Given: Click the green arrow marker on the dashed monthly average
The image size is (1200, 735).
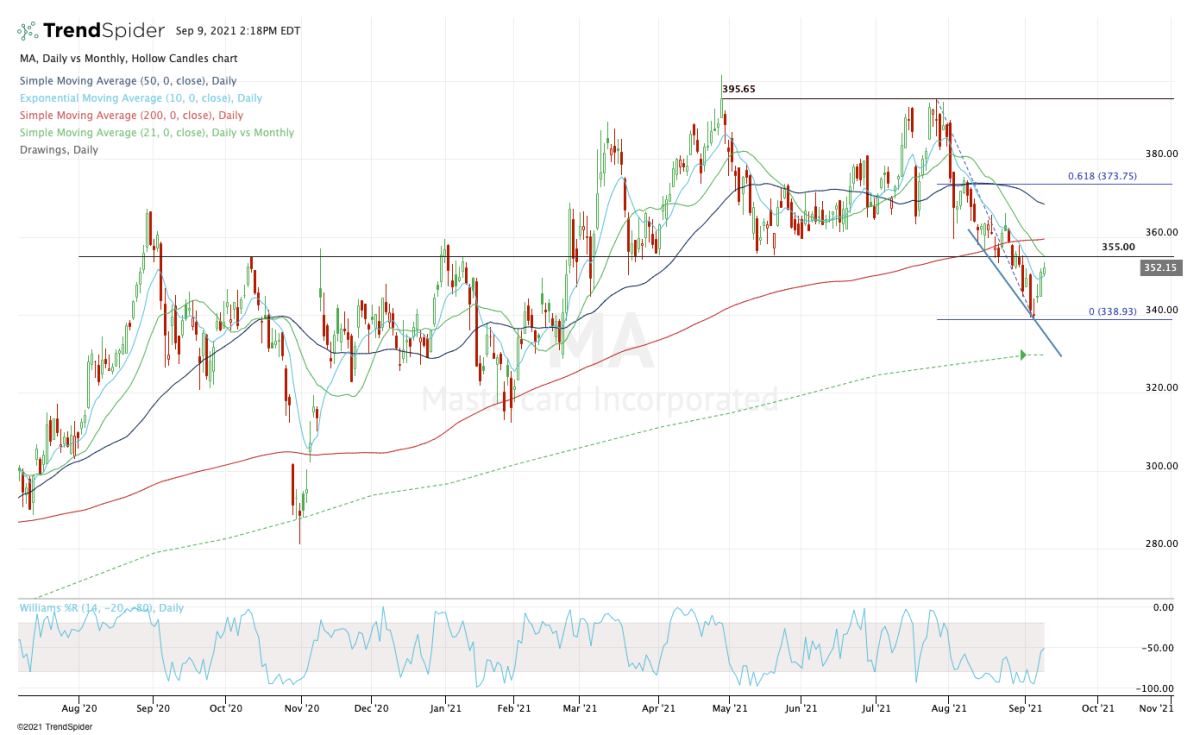Looking at the screenshot, I should tap(1024, 354).
